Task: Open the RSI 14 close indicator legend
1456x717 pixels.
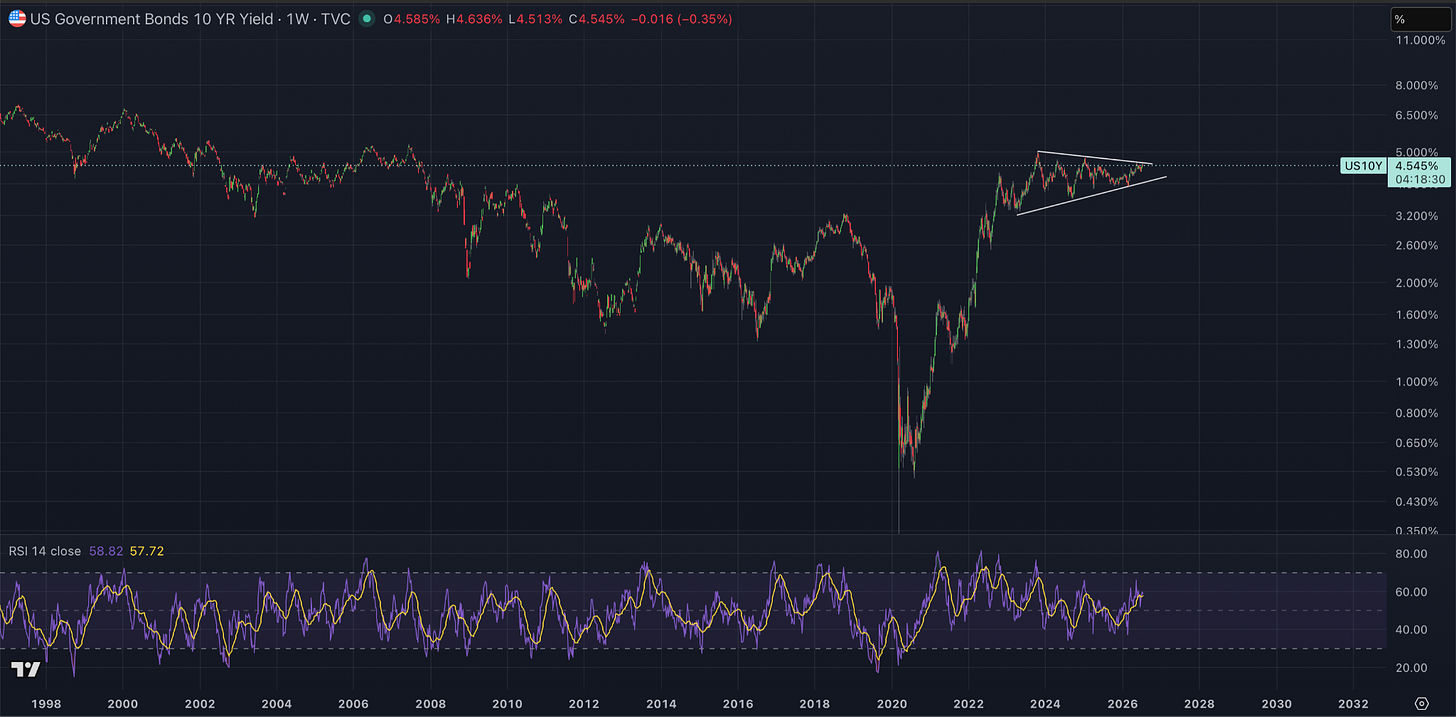Action: [x=46, y=550]
